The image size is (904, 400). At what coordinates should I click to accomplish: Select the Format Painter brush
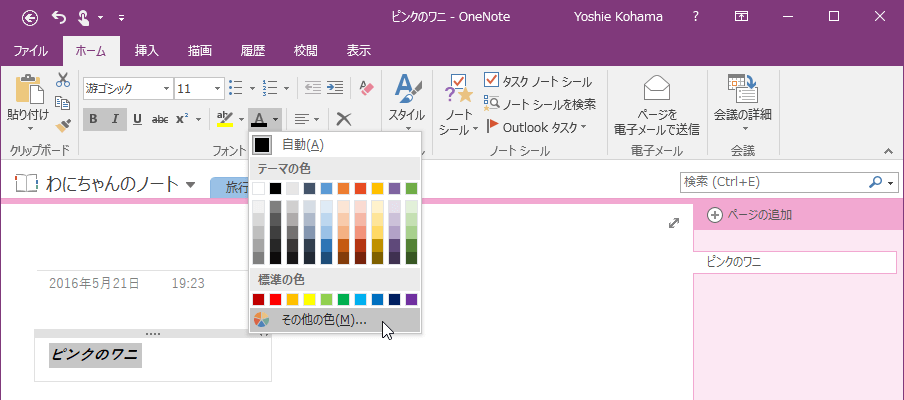62,125
